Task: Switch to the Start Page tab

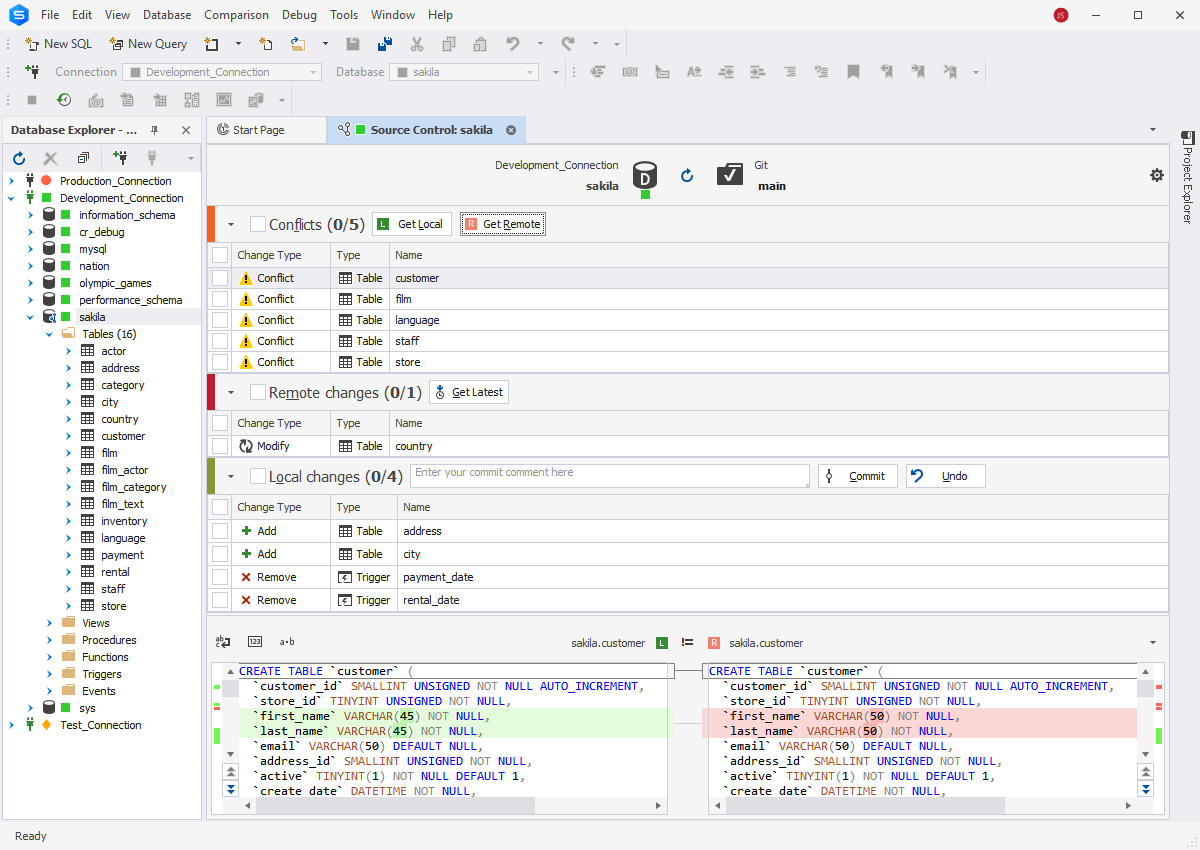Action: point(258,130)
